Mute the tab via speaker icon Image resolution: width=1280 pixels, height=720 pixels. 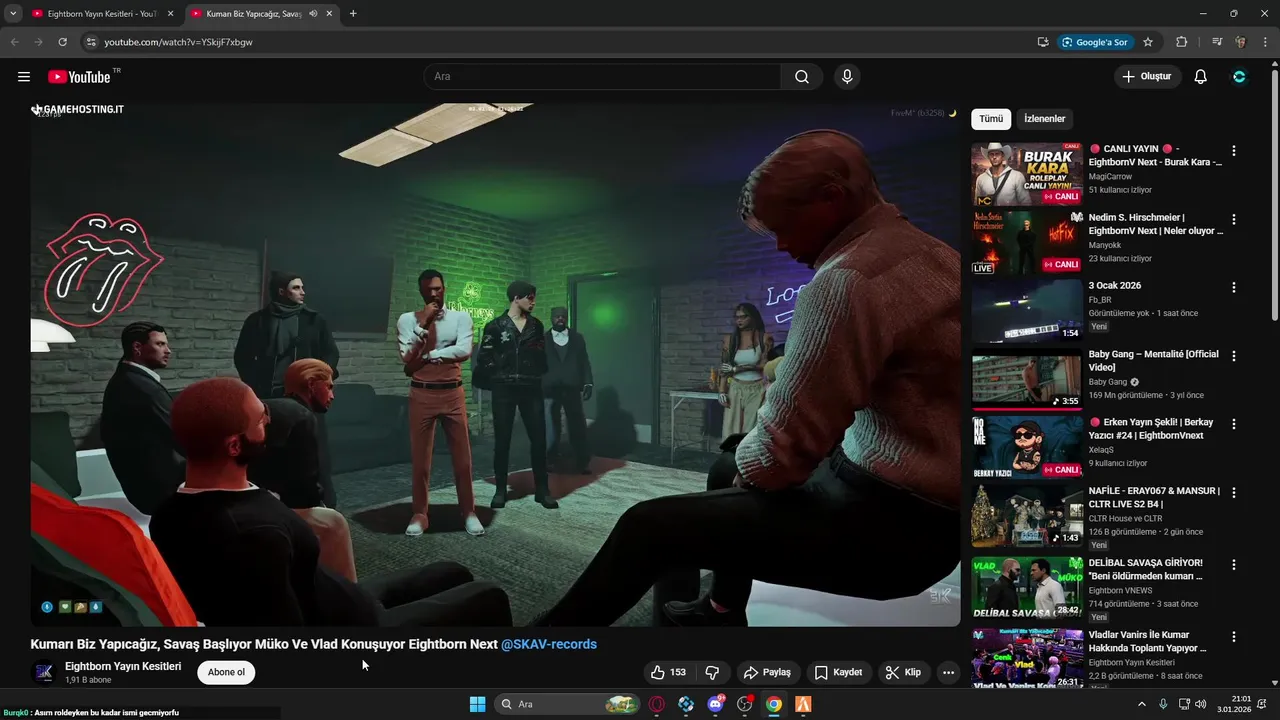coord(313,14)
